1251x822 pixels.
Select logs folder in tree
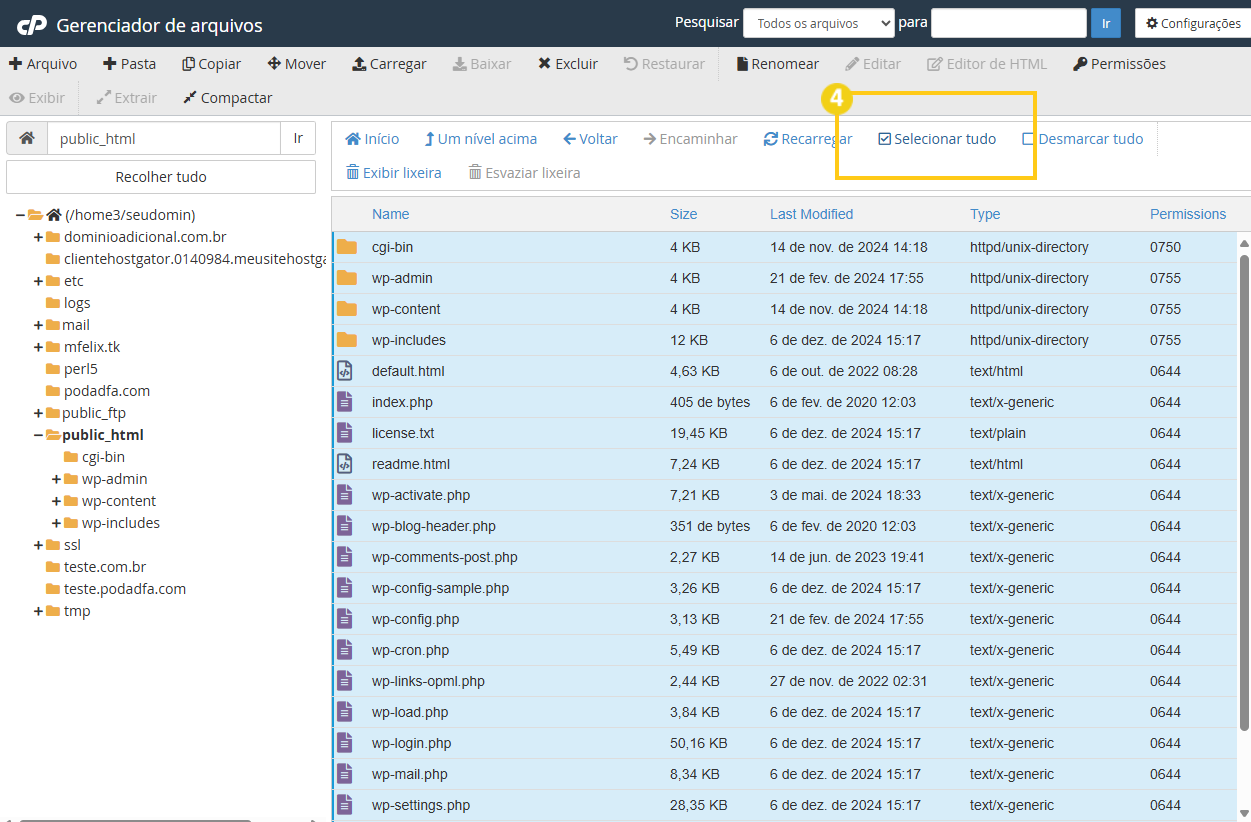77,303
